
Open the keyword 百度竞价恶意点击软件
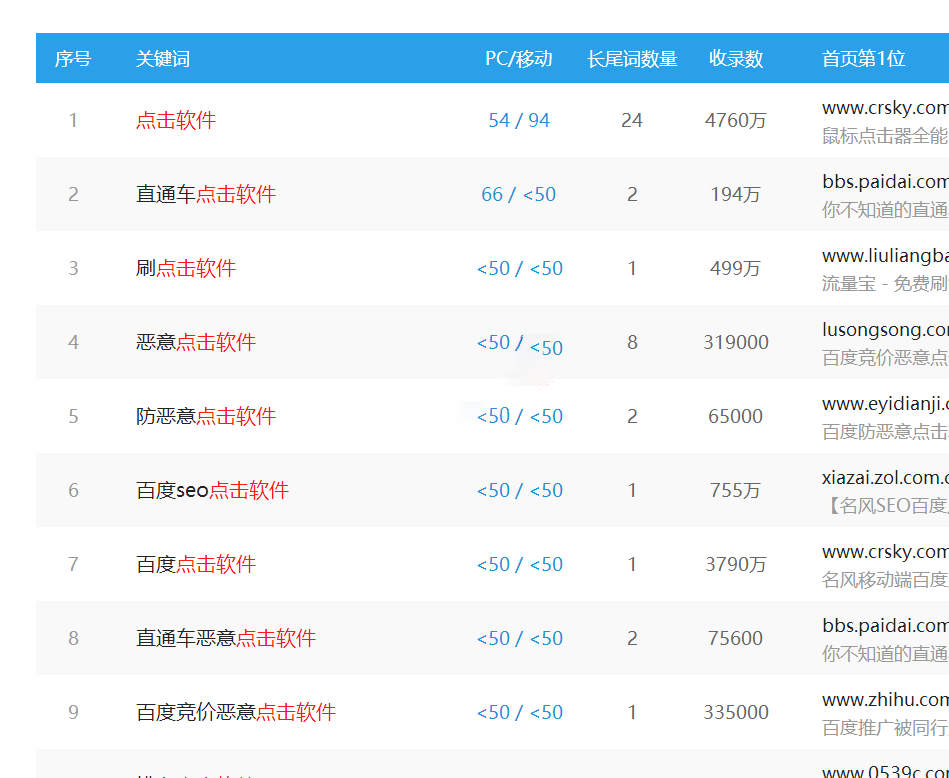[x=236, y=712]
